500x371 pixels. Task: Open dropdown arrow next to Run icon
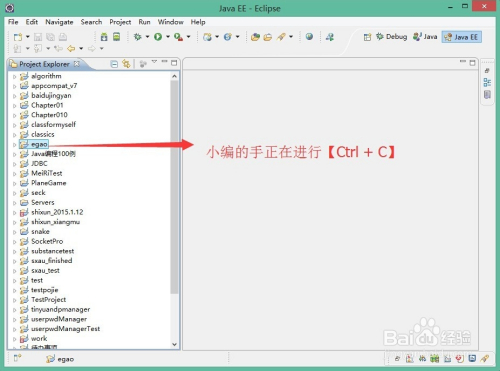pyautogui.click(x=168, y=37)
